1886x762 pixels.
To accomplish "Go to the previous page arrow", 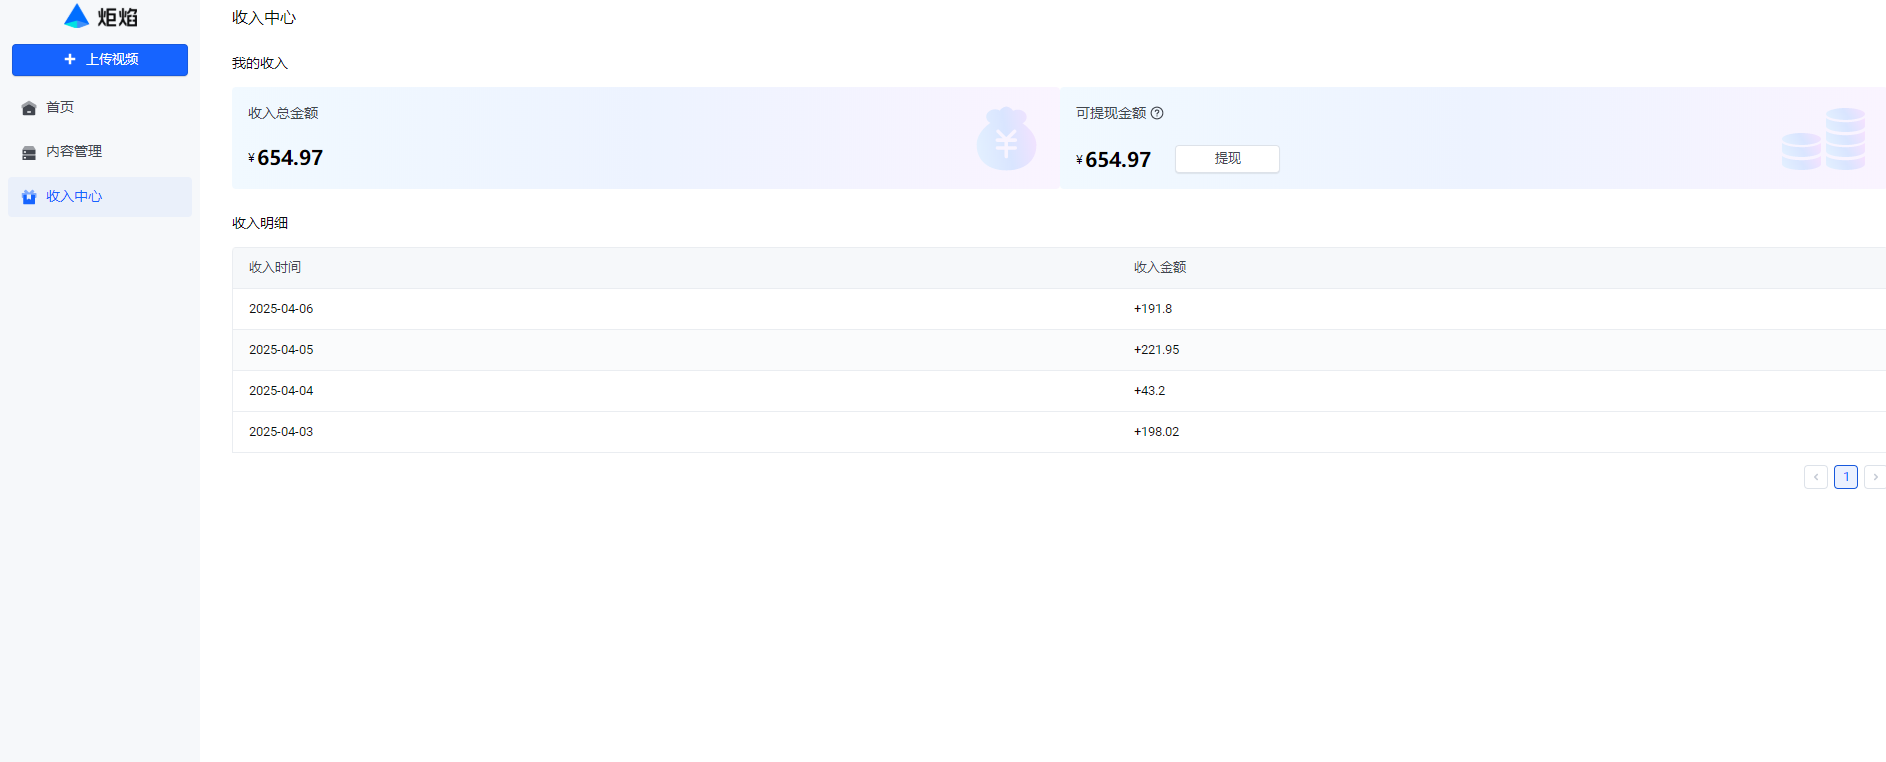I will [x=1816, y=477].
